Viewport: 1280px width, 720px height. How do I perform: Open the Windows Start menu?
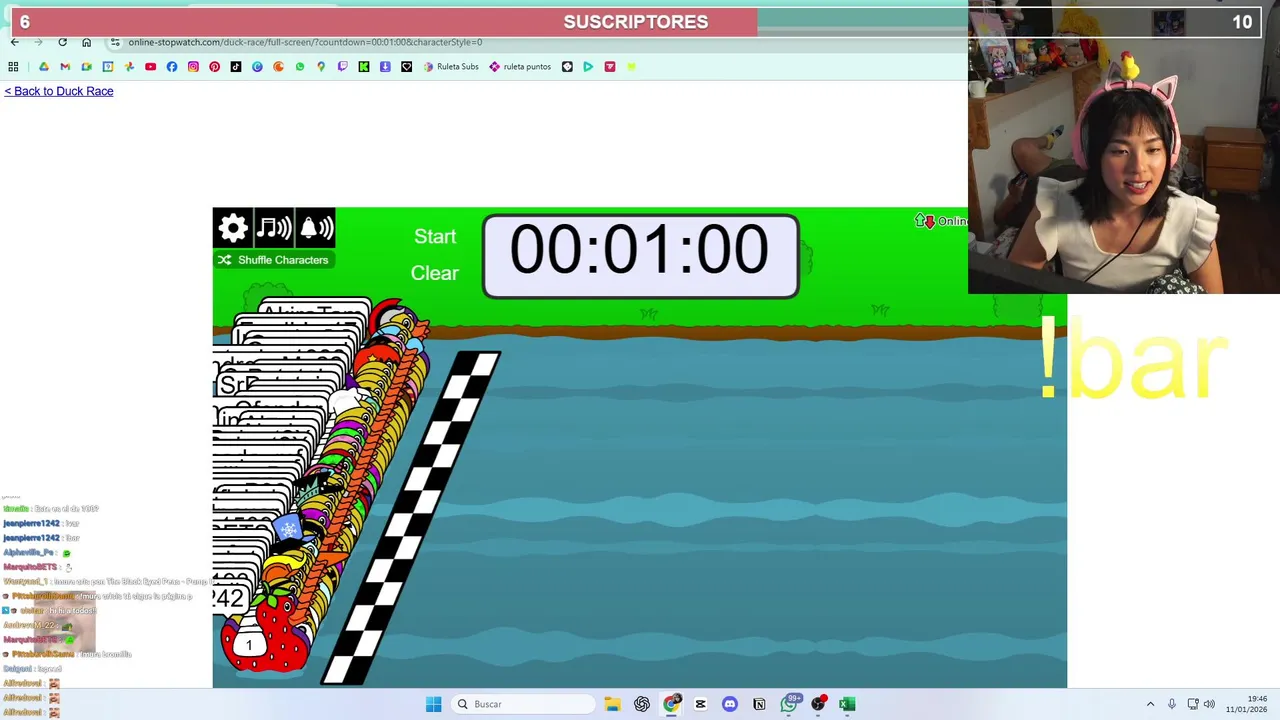click(433, 704)
